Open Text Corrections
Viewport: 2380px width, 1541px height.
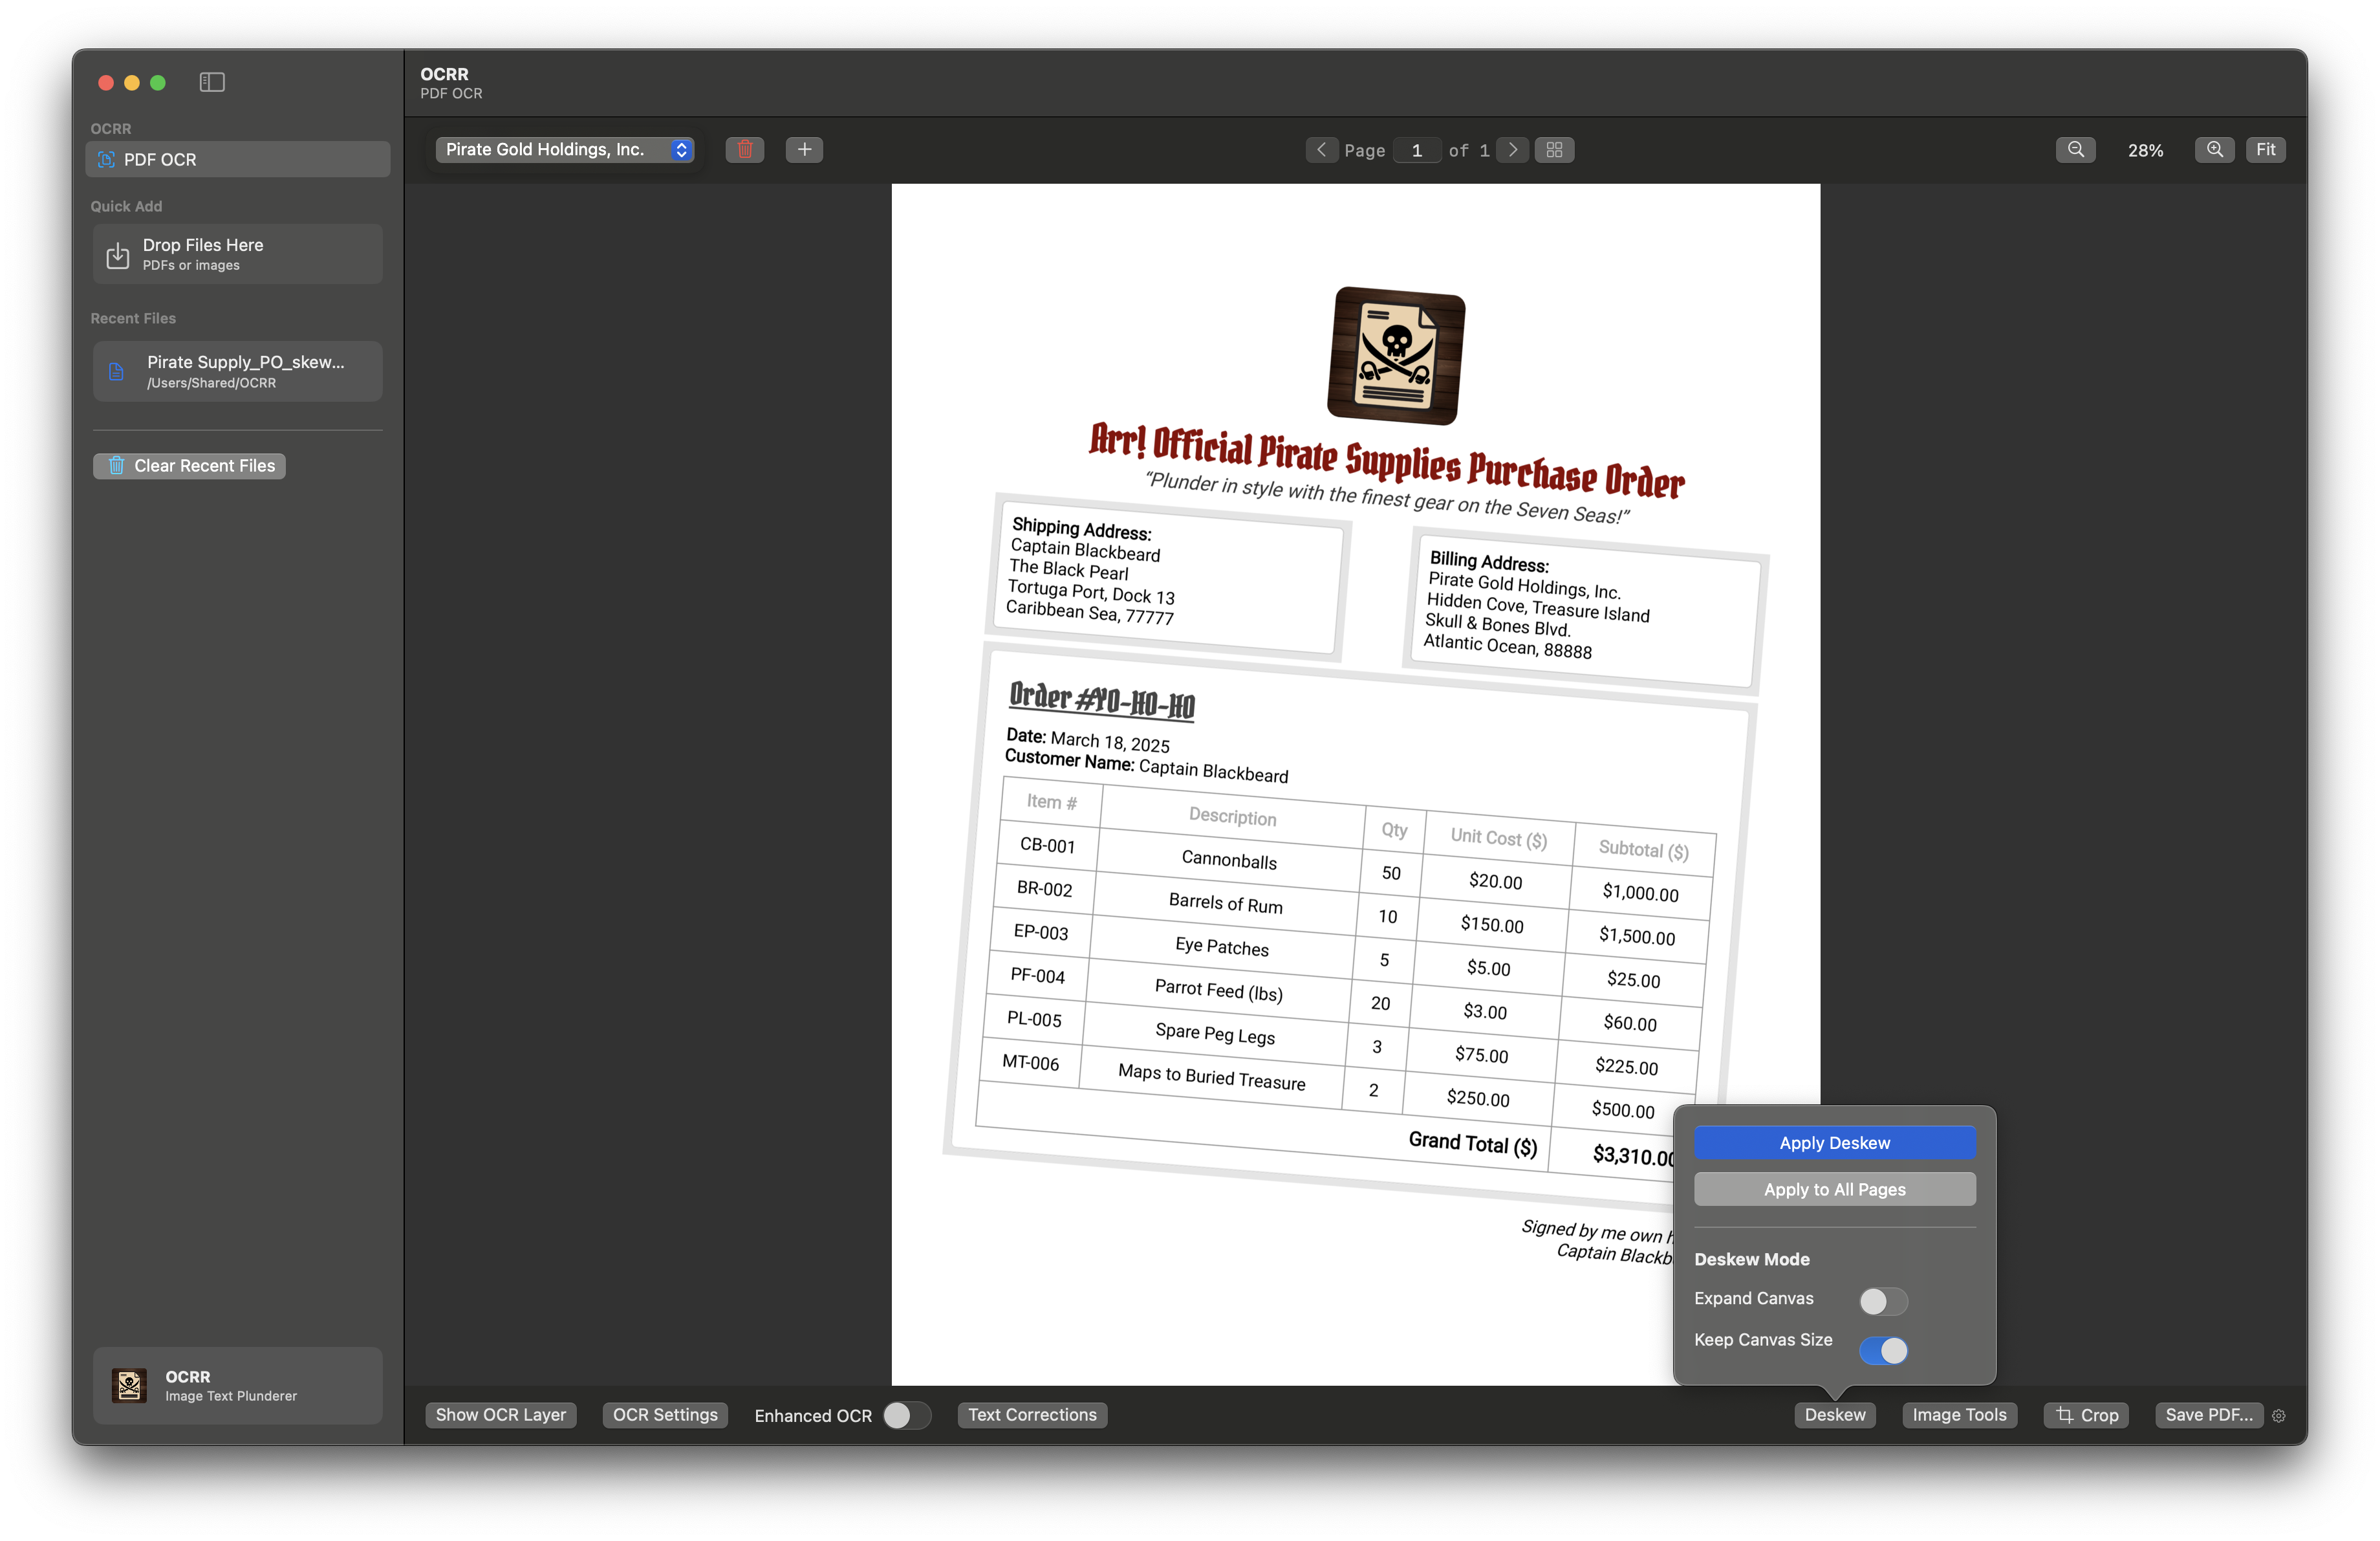click(x=1032, y=1415)
